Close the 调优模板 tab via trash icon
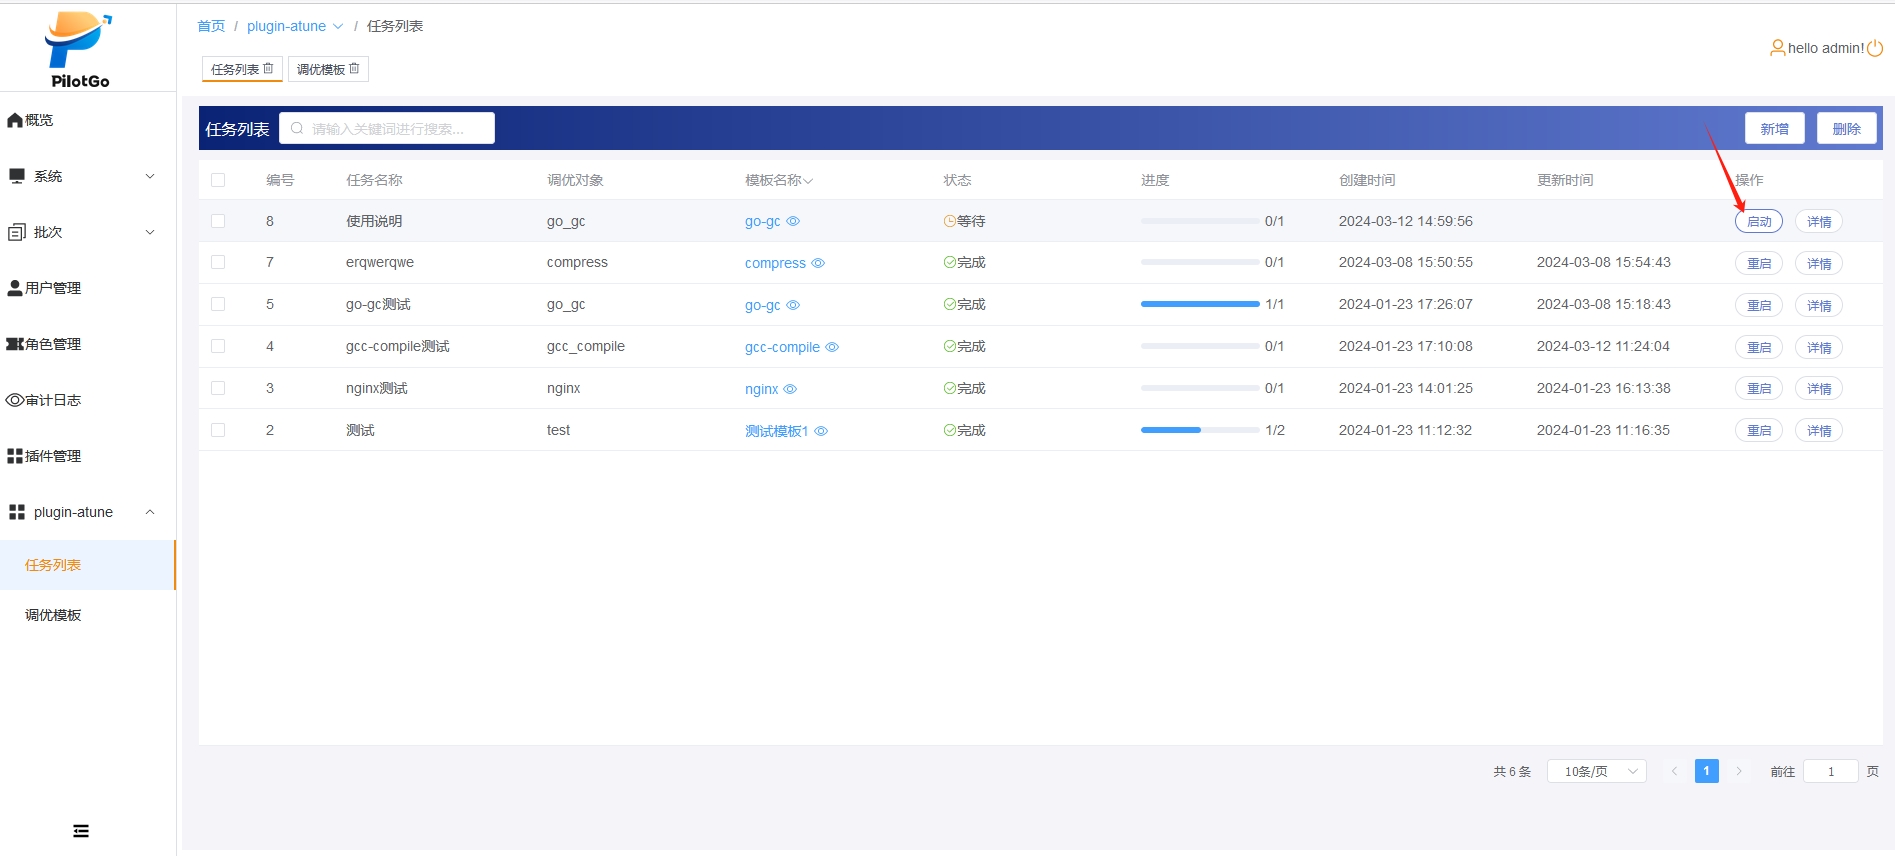The height and width of the screenshot is (856, 1895). click(x=354, y=69)
